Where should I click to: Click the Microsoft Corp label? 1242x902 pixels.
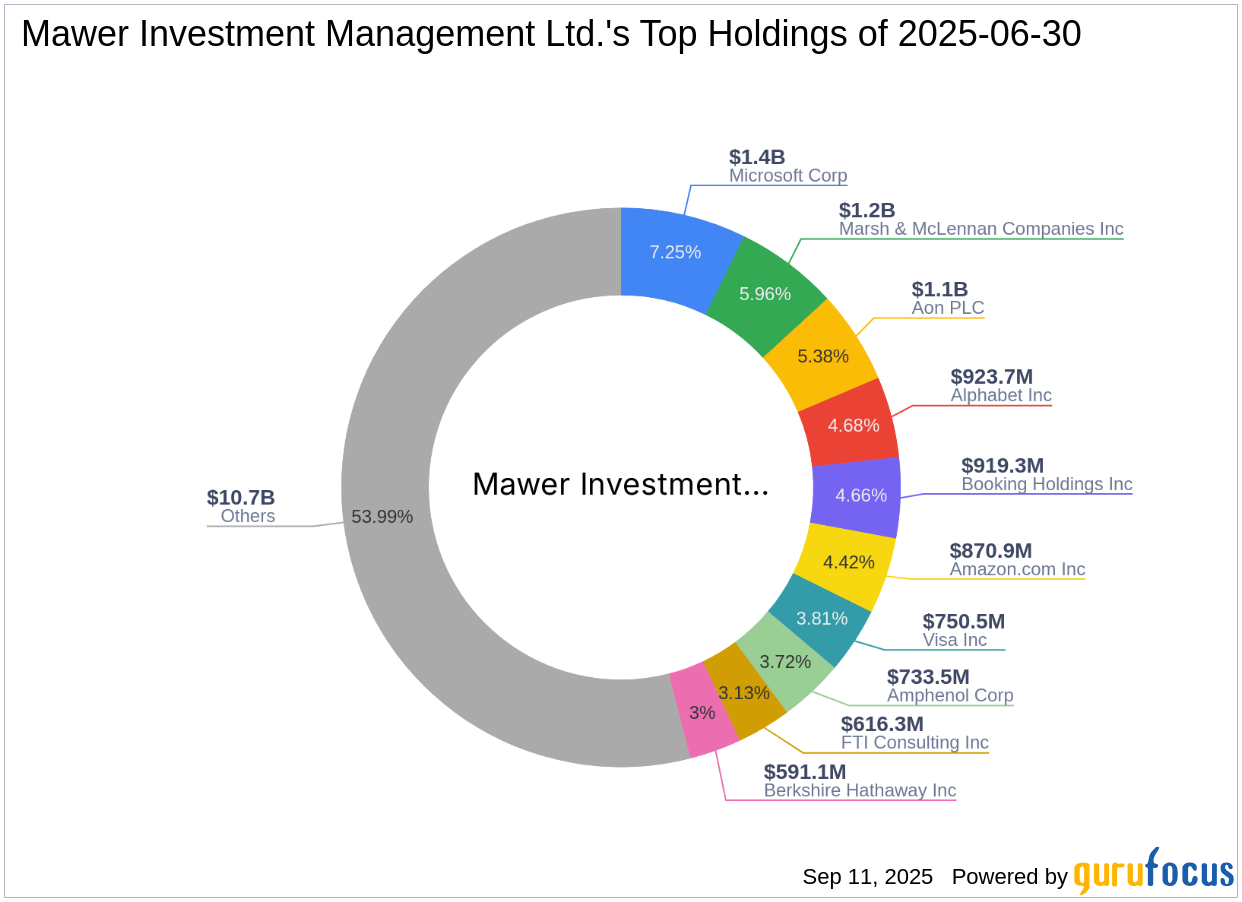(x=788, y=176)
